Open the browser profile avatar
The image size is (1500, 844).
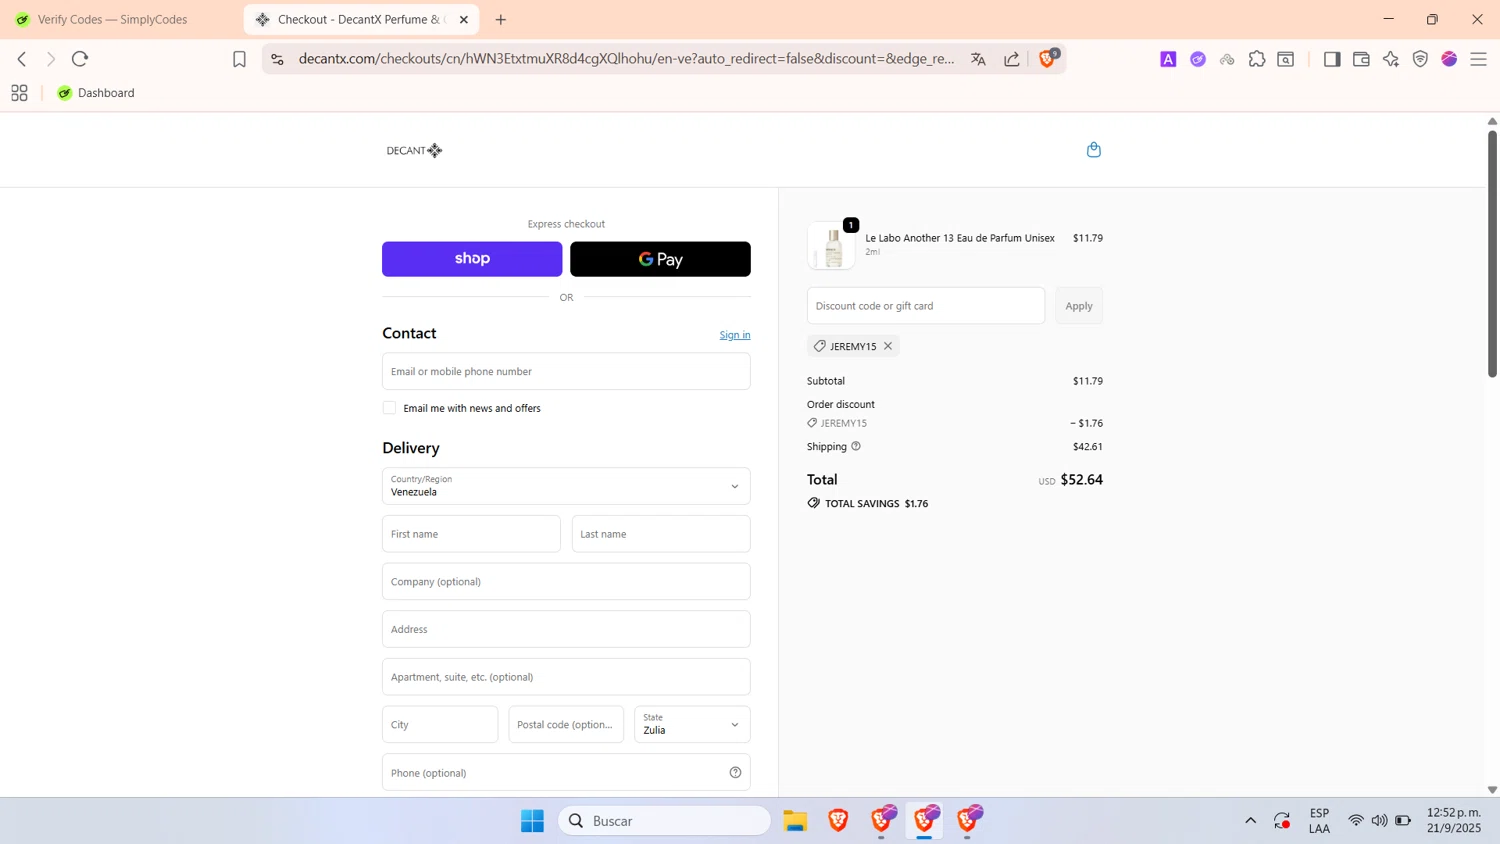point(1449,59)
